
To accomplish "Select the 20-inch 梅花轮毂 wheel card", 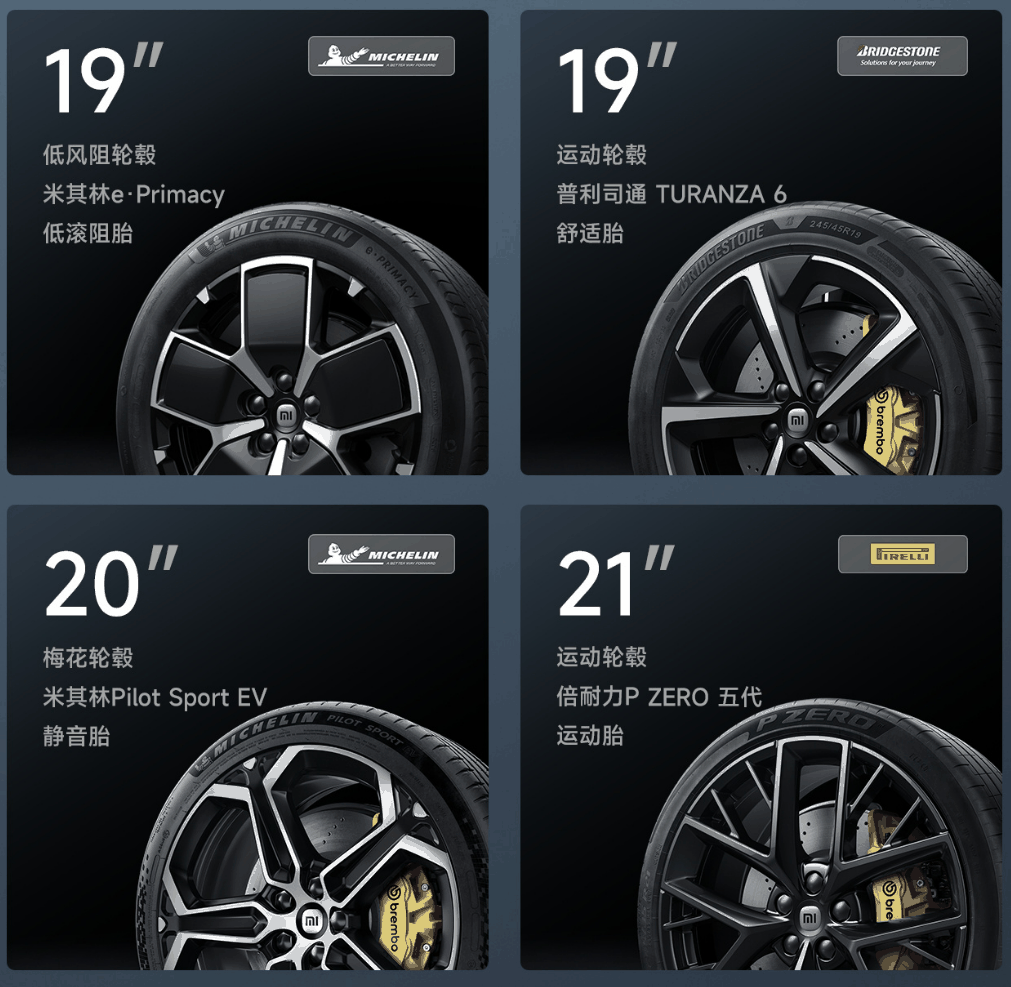I will click(248, 738).
